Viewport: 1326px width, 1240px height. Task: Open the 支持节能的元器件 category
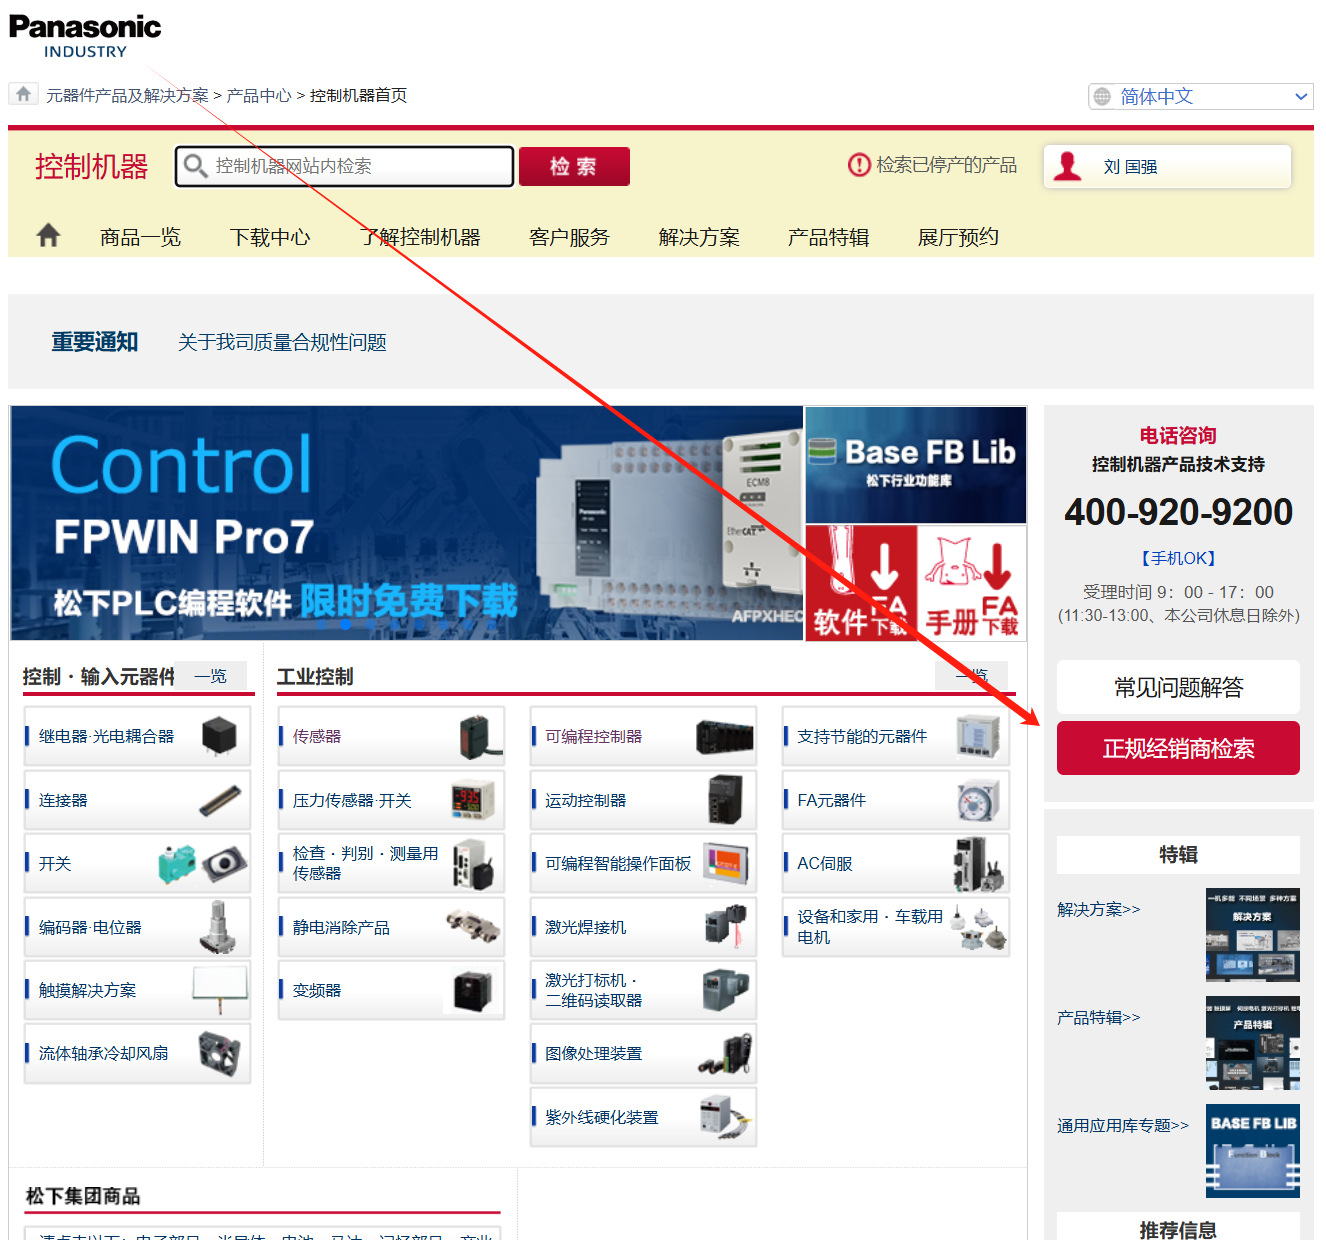pos(896,736)
